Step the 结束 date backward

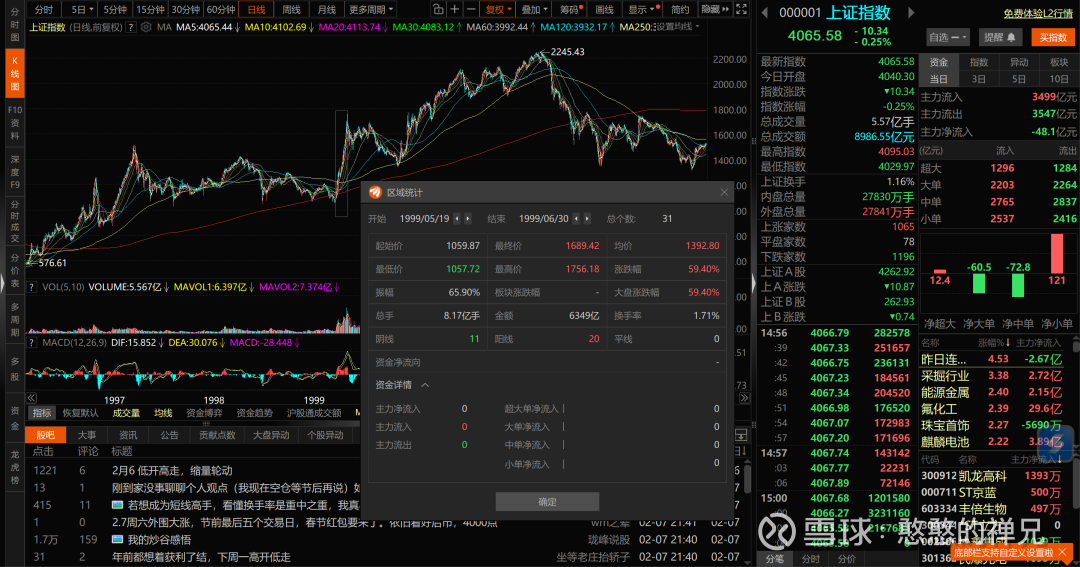point(576,218)
